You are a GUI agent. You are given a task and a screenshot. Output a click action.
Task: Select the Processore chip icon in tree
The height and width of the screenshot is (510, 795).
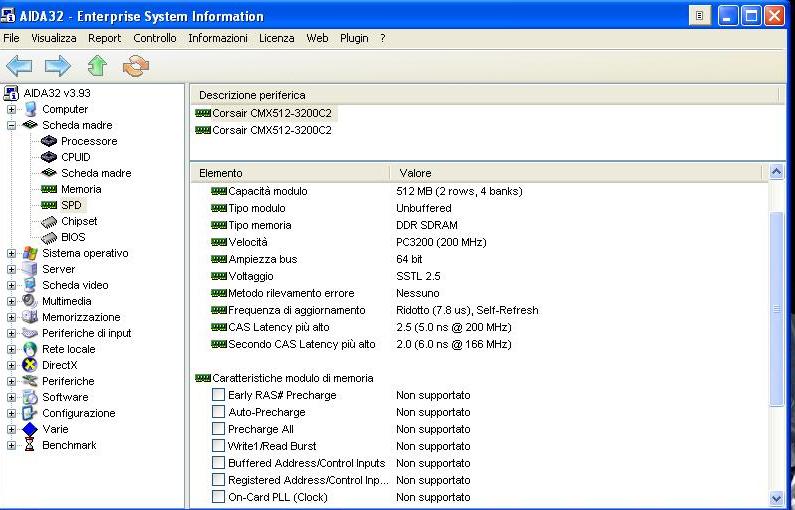tap(49, 141)
